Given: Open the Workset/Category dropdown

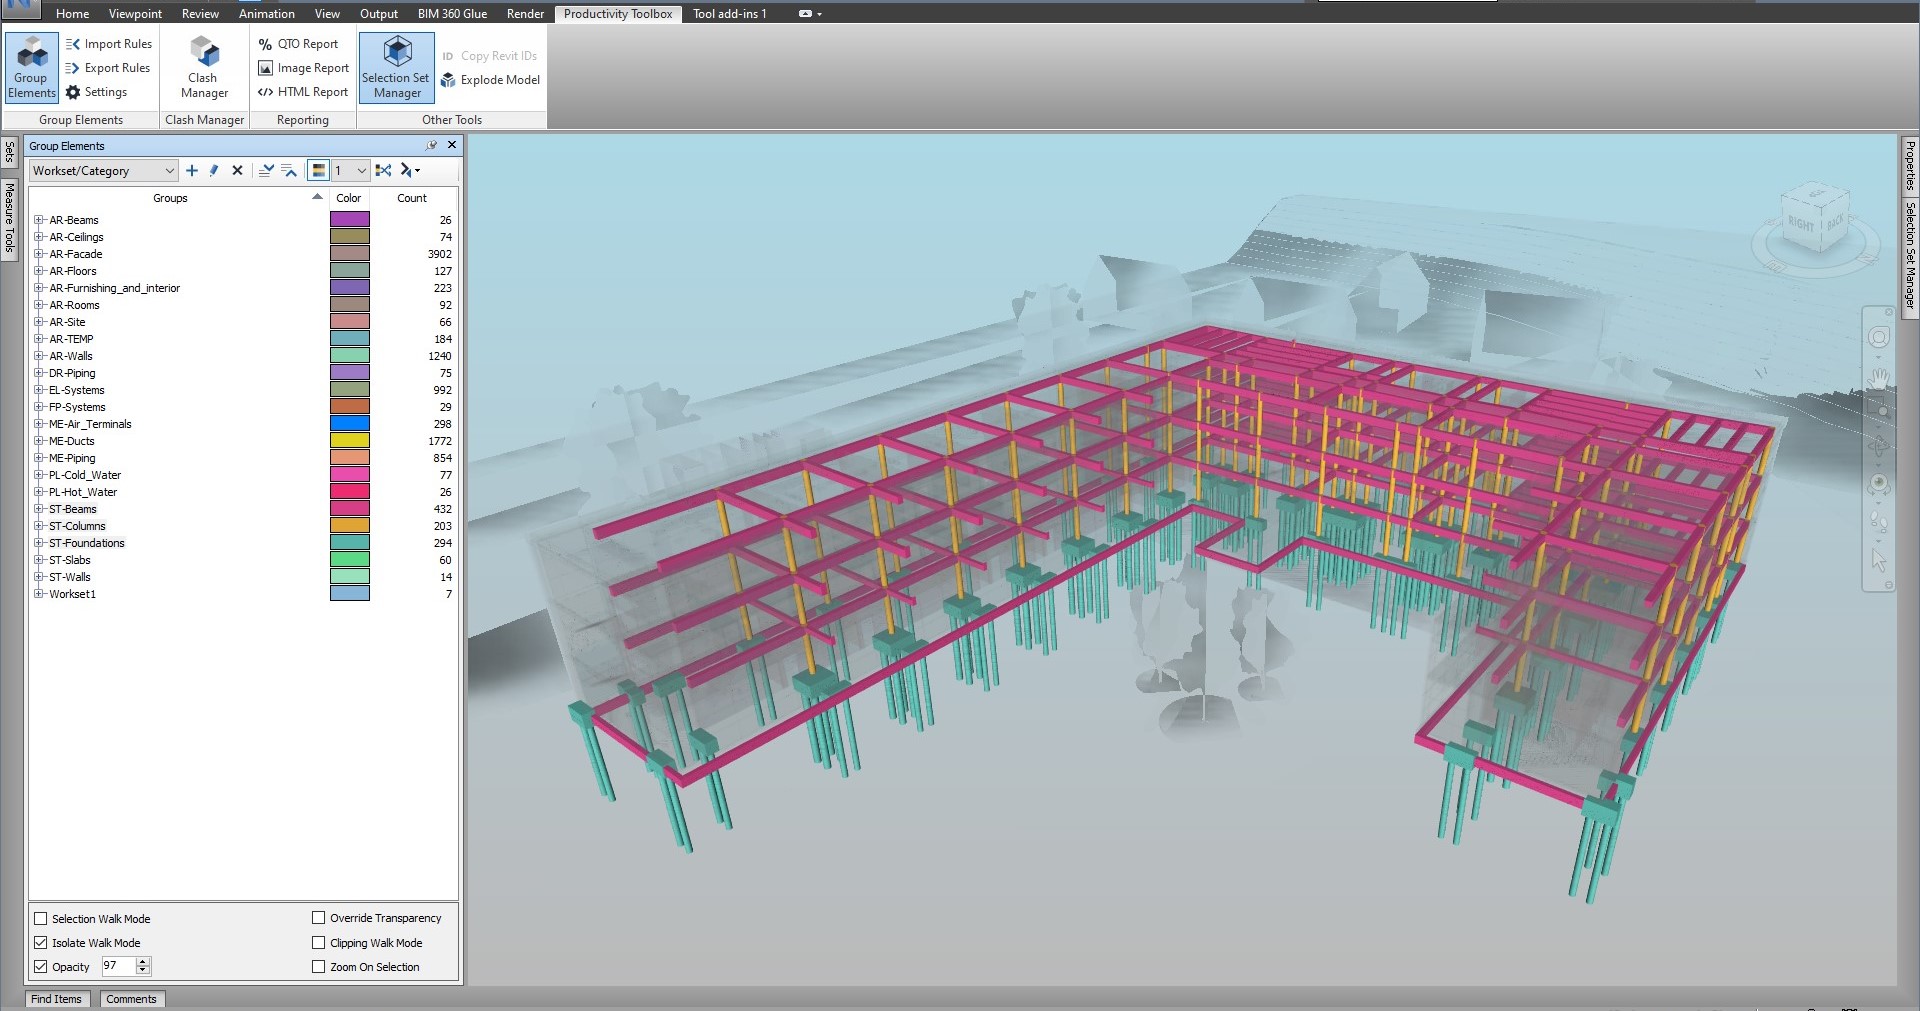Looking at the screenshot, I should (103, 171).
